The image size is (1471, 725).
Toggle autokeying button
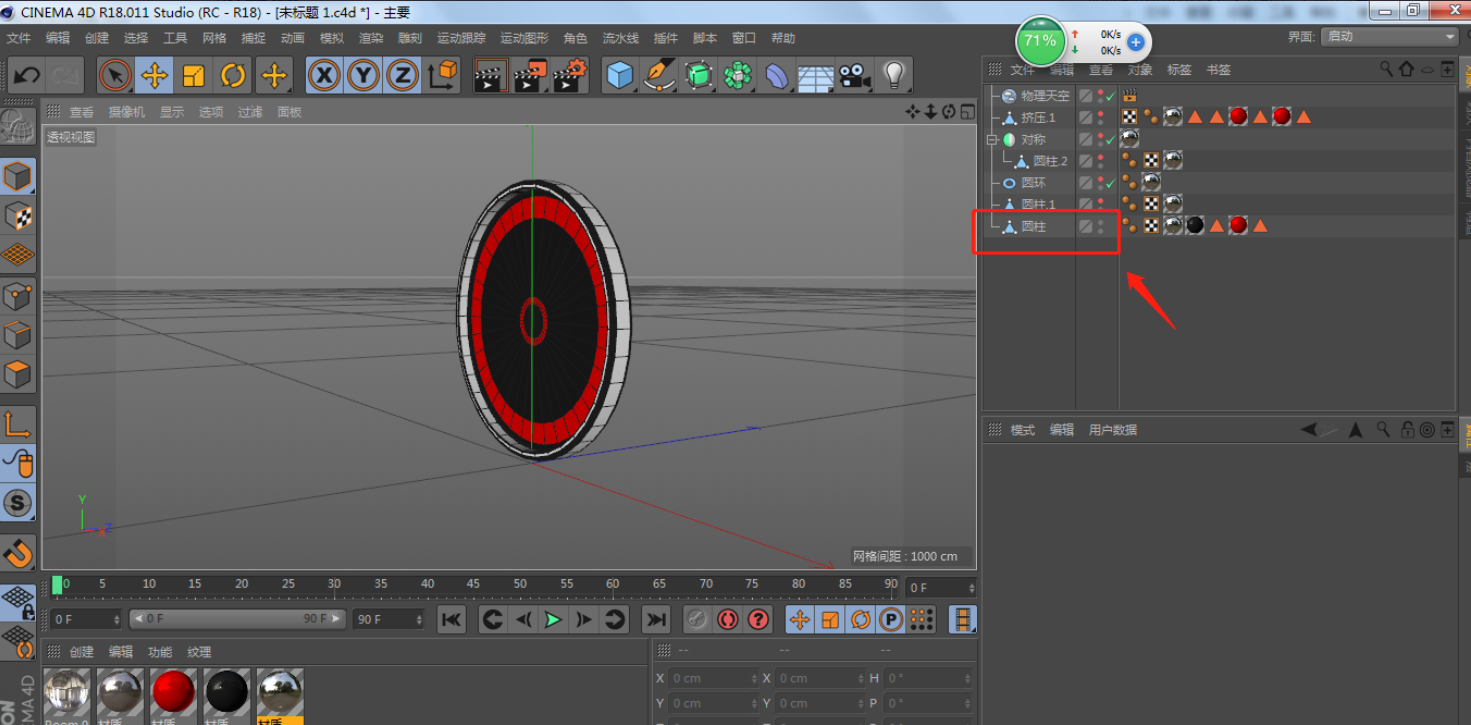click(728, 620)
